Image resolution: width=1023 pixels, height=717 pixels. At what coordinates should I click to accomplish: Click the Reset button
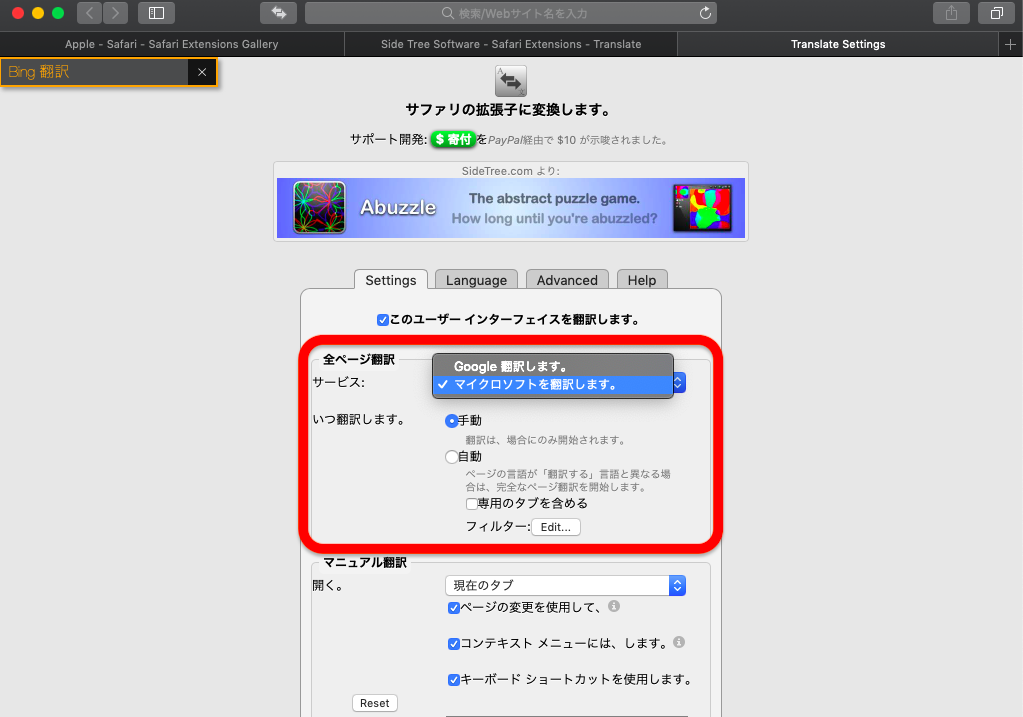point(374,703)
